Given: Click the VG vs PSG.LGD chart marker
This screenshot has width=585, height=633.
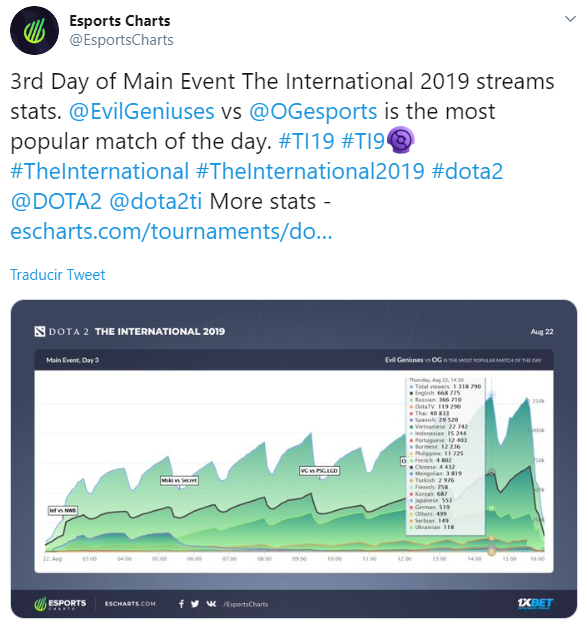Looking at the screenshot, I should [x=319, y=471].
